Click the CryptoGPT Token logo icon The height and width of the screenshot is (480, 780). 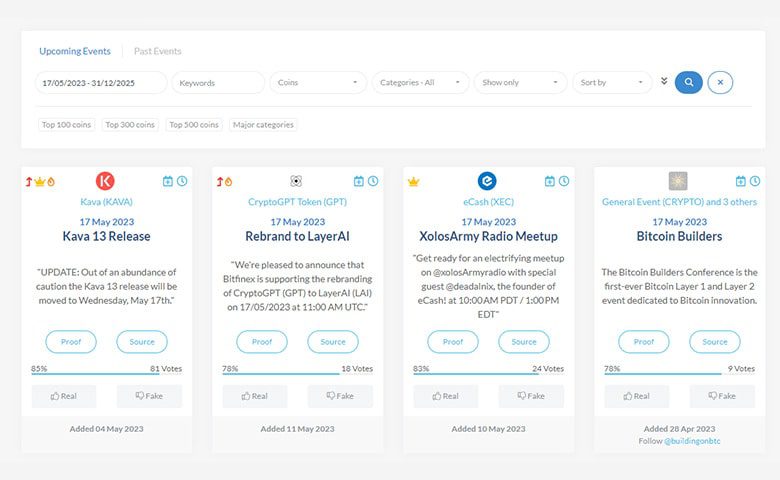pos(296,181)
